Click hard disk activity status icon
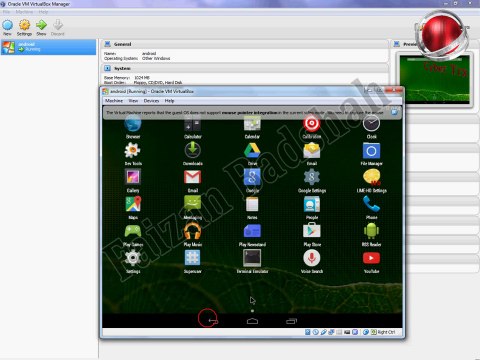The image size is (480, 360). [308, 332]
